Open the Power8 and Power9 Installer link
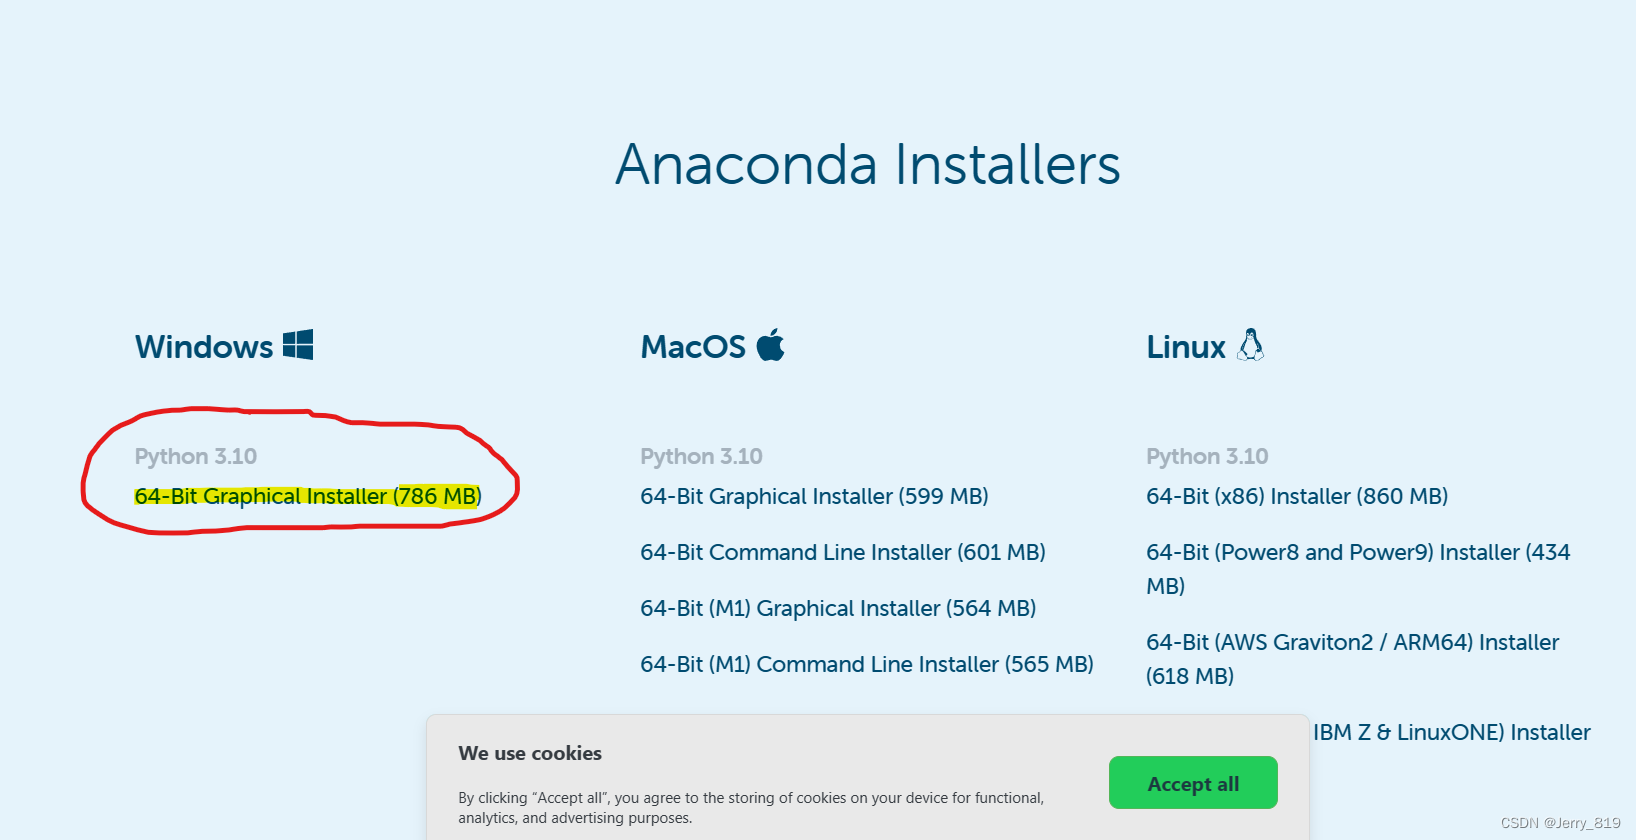 click(1357, 553)
